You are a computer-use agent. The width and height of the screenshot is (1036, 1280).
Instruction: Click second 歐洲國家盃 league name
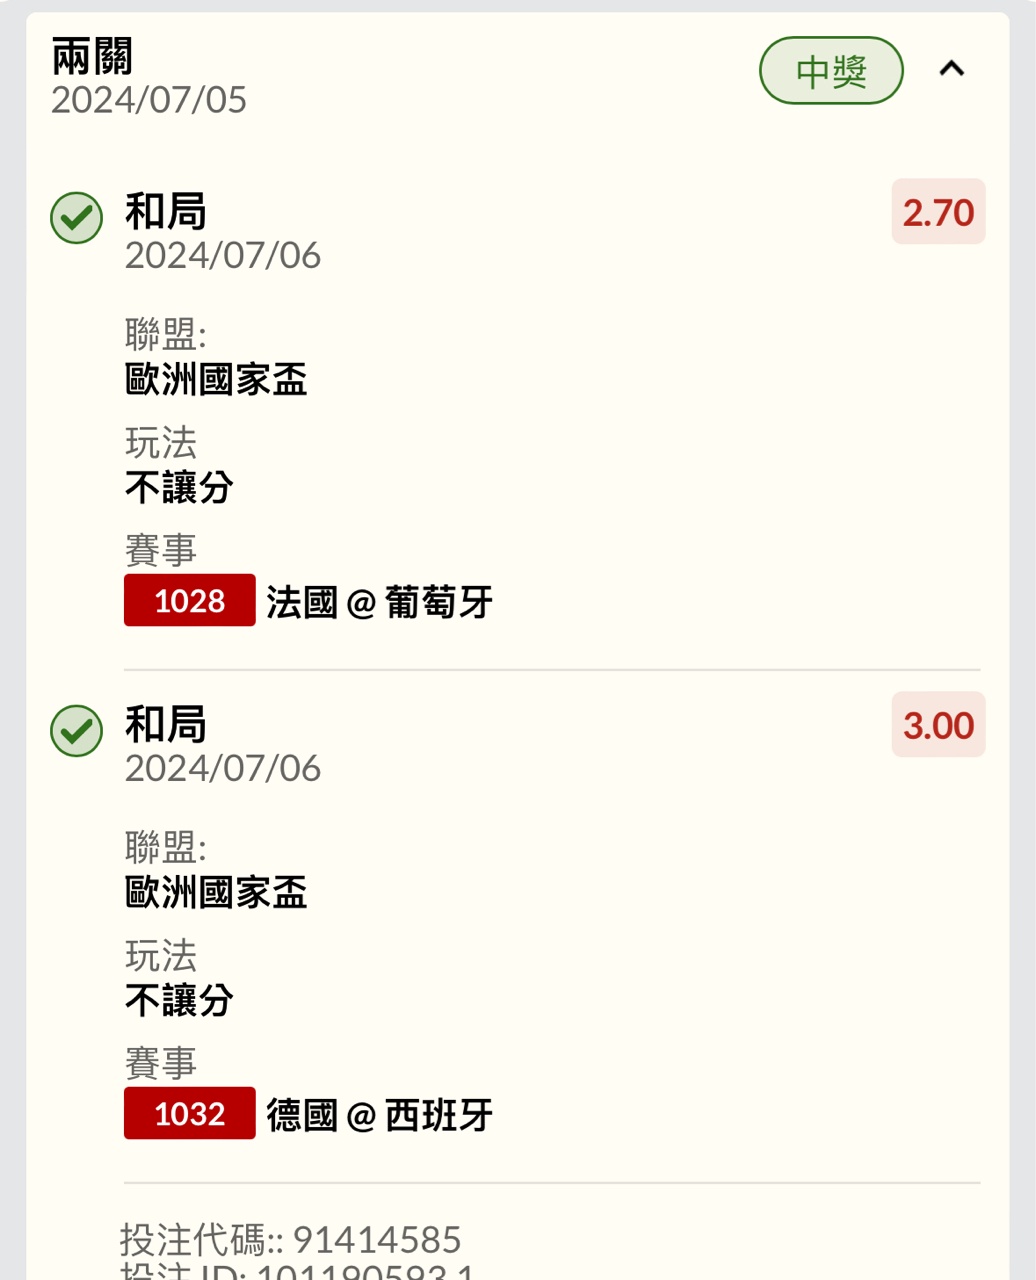[x=216, y=893]
